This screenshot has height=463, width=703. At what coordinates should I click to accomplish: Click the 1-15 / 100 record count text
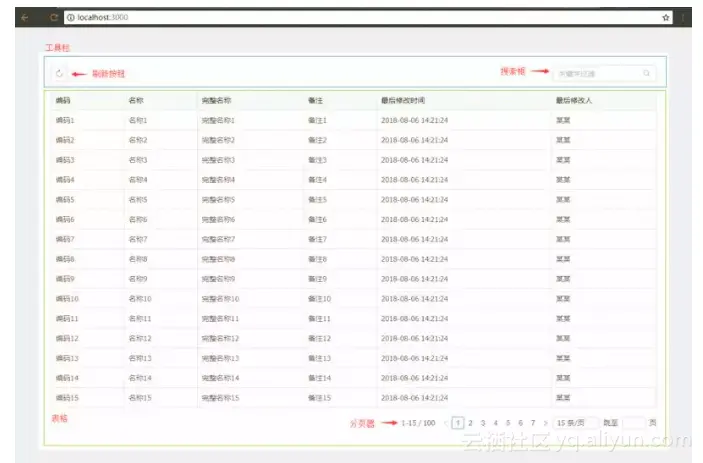418,423
